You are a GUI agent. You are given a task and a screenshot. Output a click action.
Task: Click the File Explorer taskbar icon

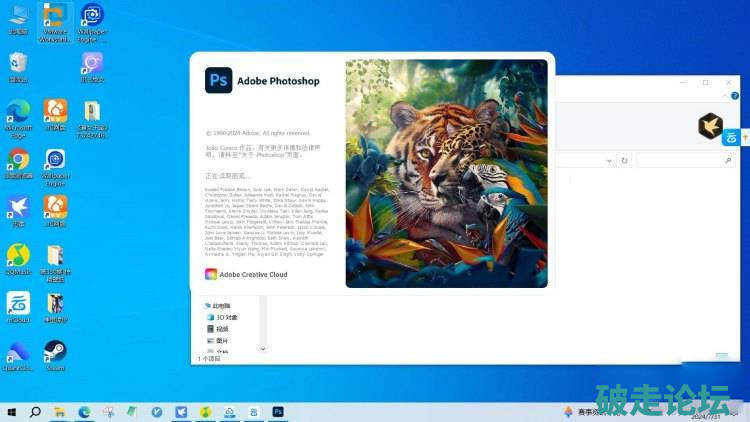point(61,411)
